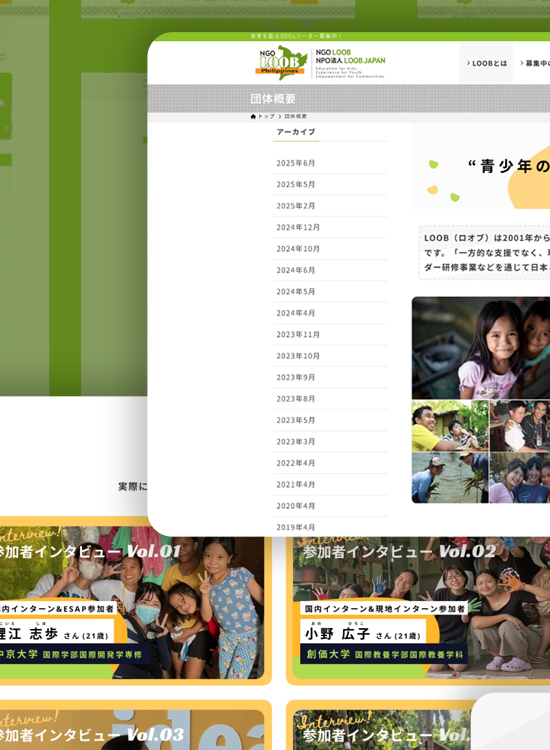Select the 2022年4月 archive link
Viewport: 550px width, 750px height.
(x=296, y=463)
